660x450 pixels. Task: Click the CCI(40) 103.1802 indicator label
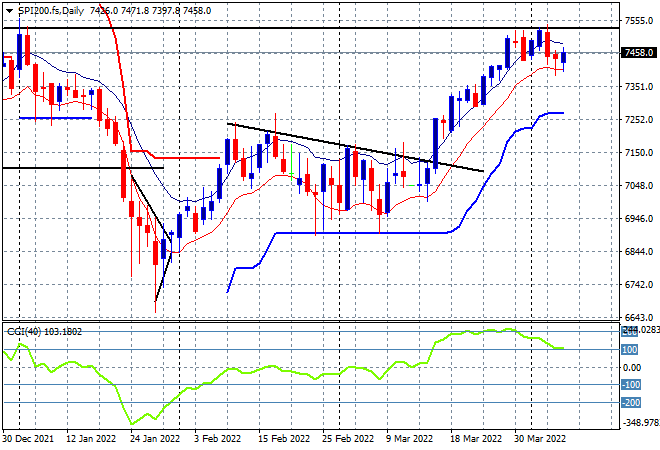pos(45,332)
